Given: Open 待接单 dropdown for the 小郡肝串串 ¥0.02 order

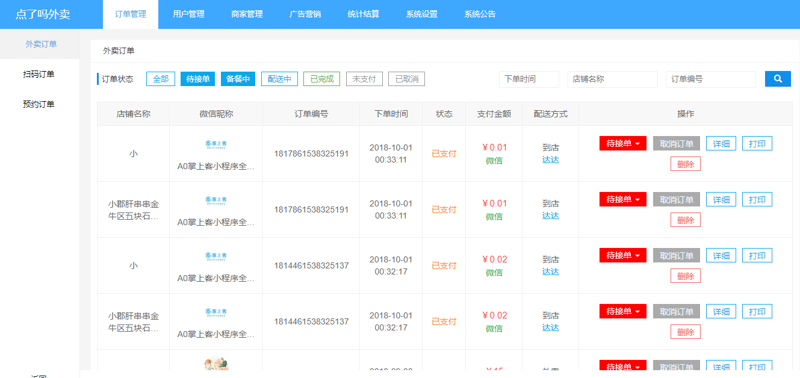Looking at the screenshot, I should click(x=622, y=312).
